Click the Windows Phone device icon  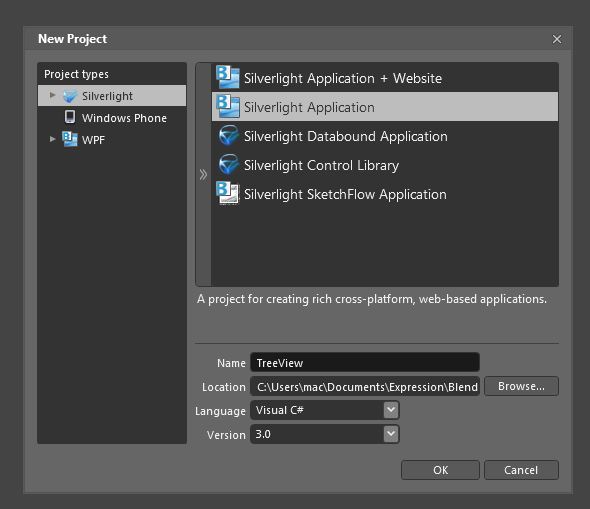pyautogui.click(x=70, y=117)
